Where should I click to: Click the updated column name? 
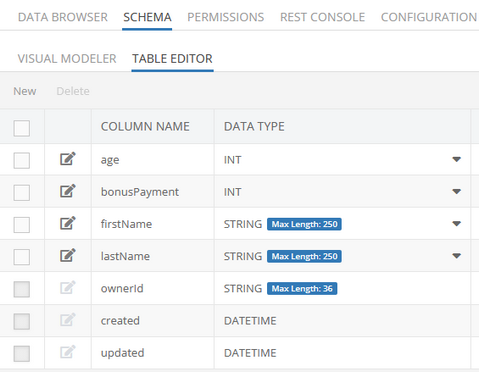point(122,353)
